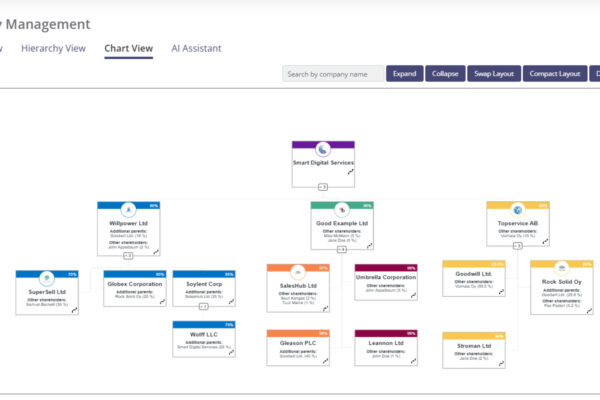Select the Globex Corporation company name
Image resolution: width=600 pixels, height=400 pixels.
(x=135, y=284)
